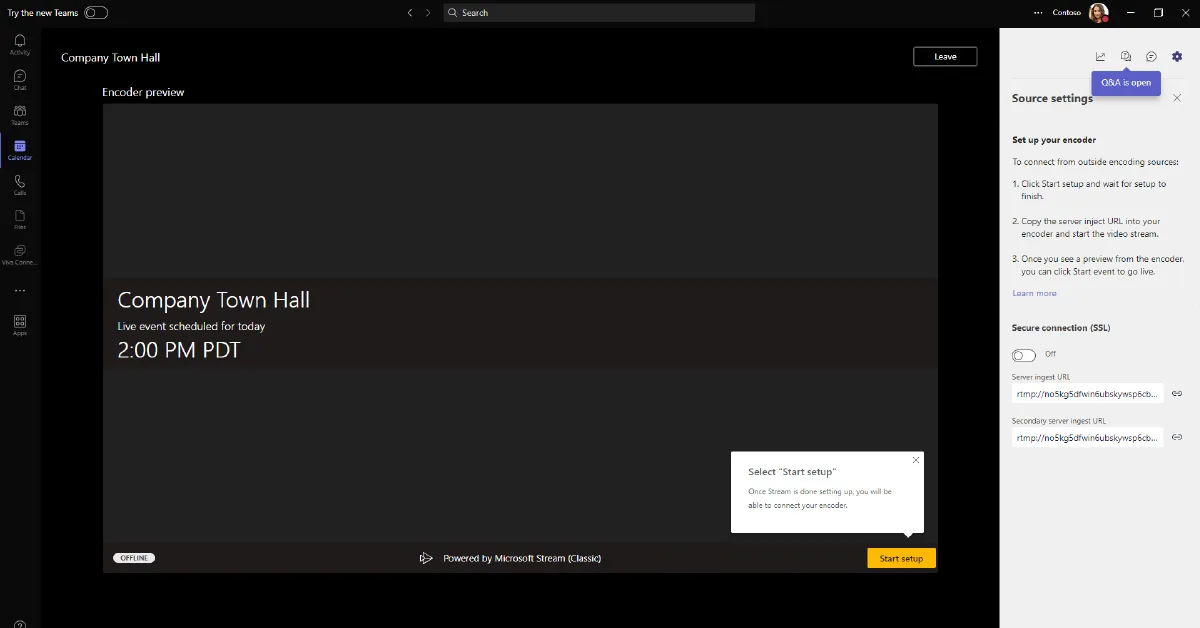Show more apps via sidebar ellipsis
Screen dimensions: 1200x628
pos(20,290)
